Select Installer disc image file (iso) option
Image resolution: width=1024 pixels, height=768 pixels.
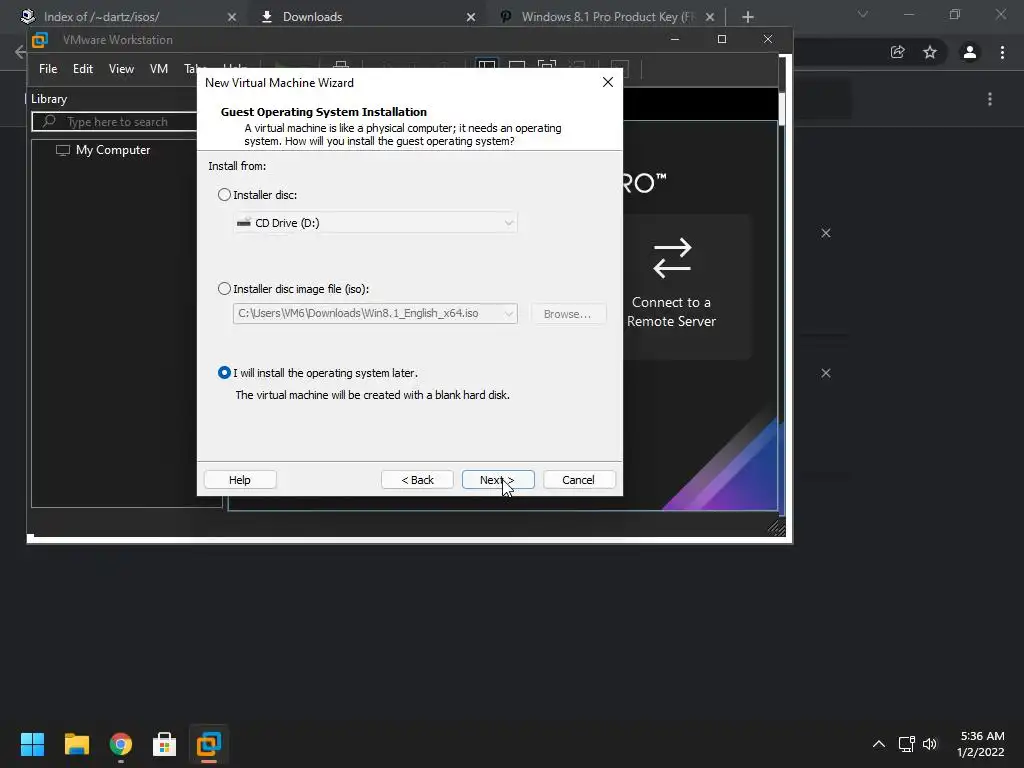224,289
